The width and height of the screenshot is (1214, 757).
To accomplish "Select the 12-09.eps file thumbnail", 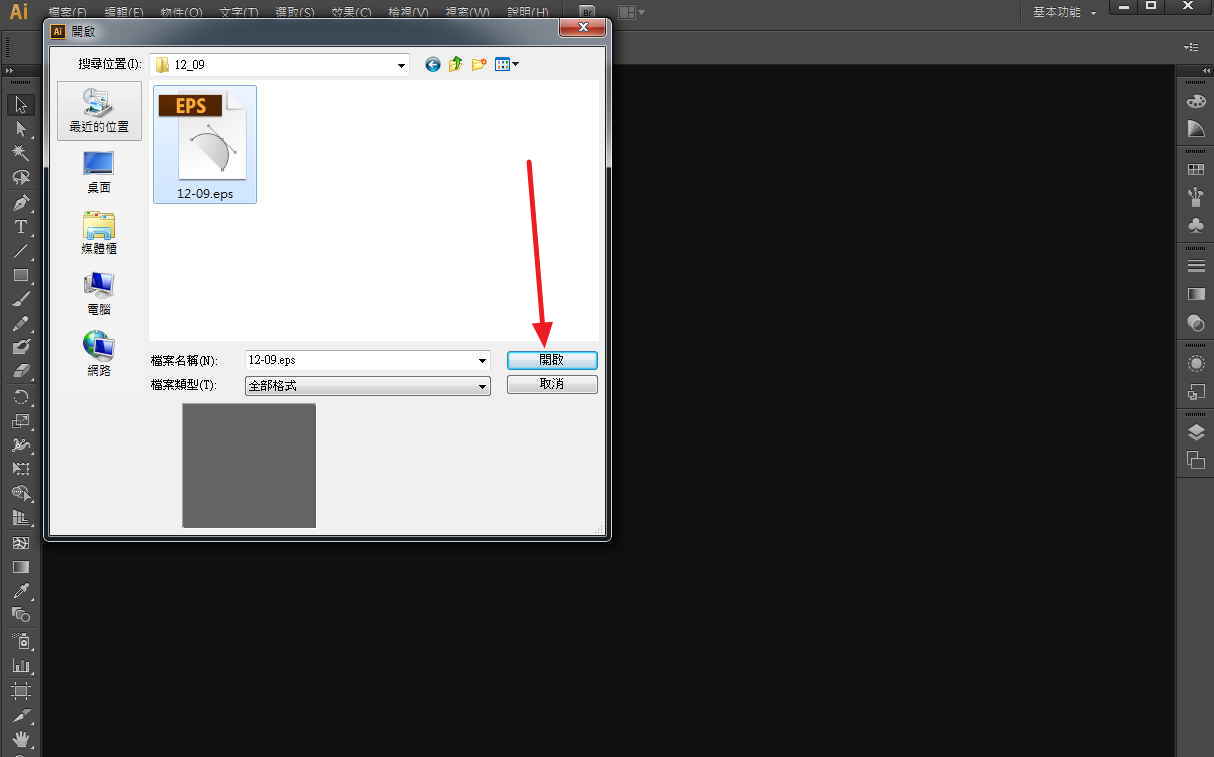I will pyautogui.click(x=205, y=144).
